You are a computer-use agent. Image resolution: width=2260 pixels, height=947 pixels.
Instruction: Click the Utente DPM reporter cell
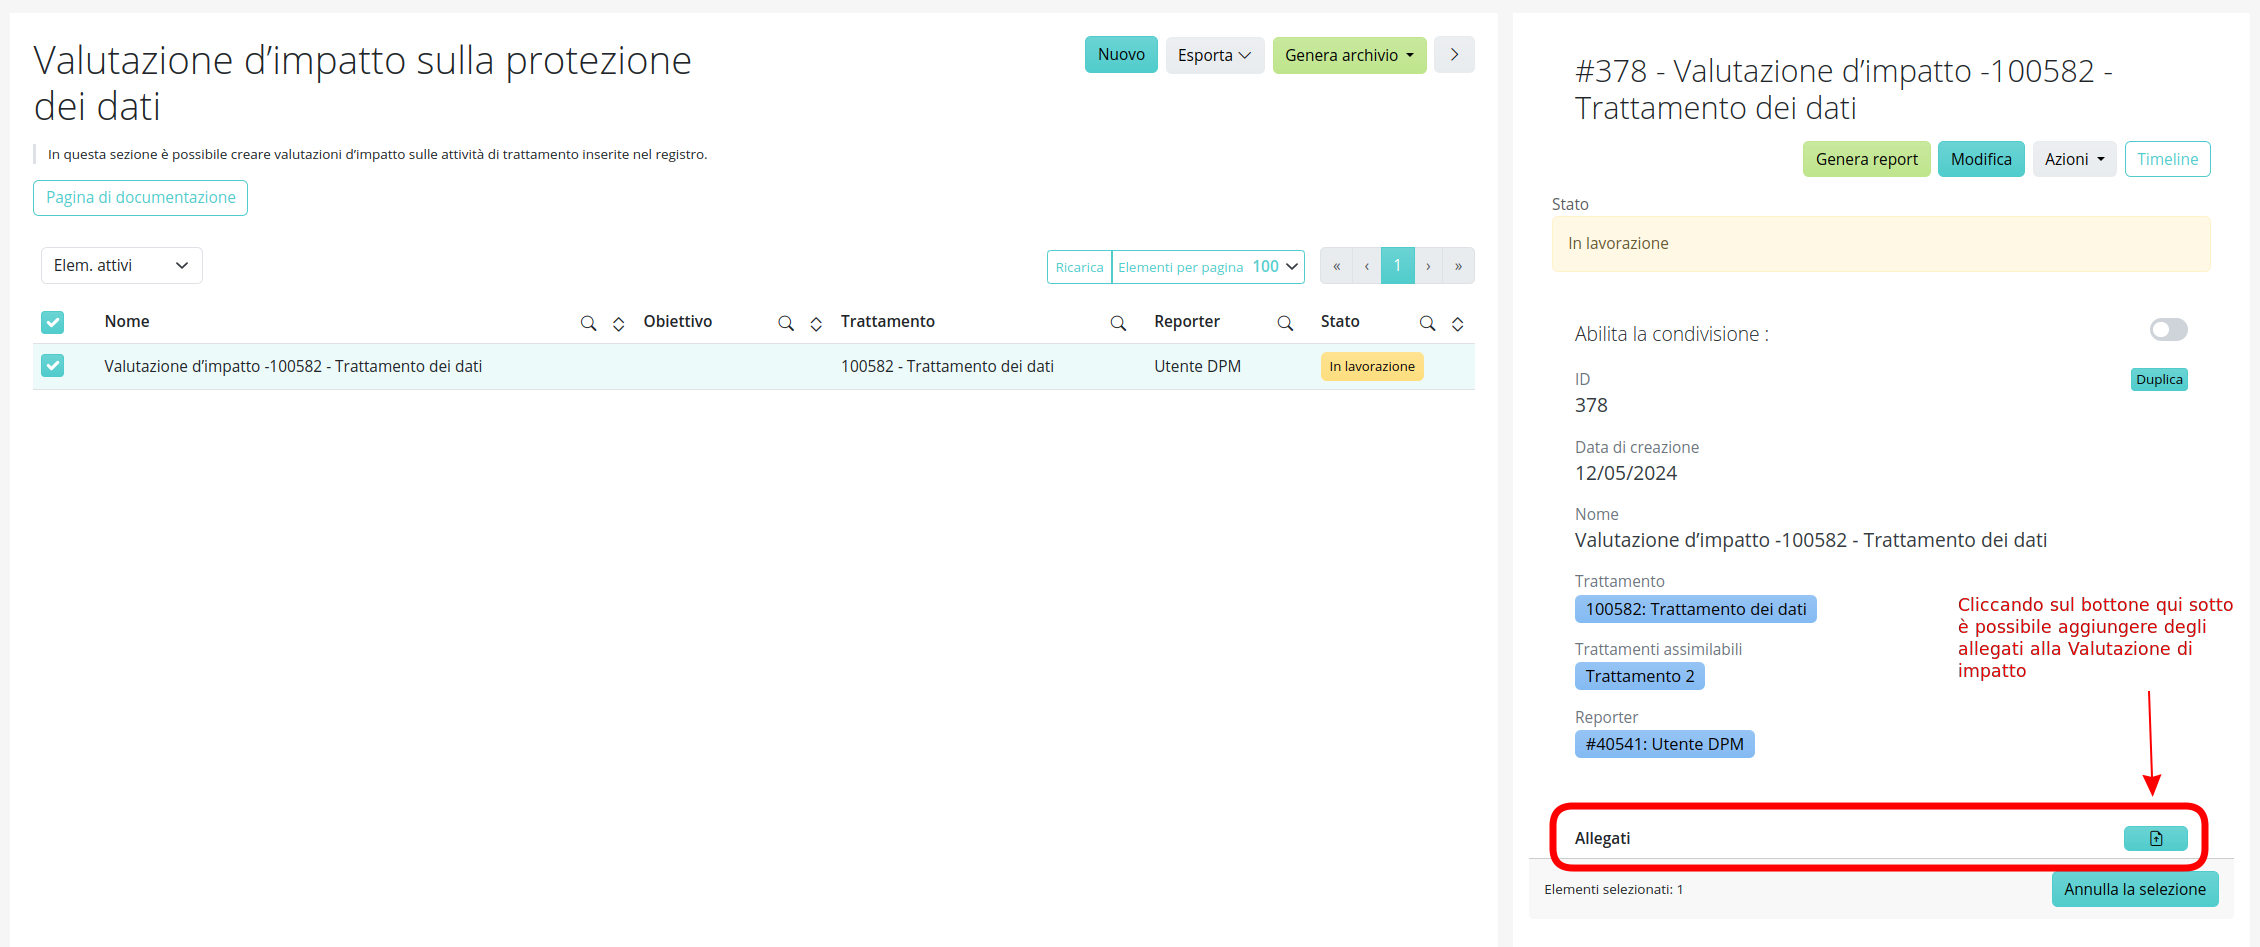coord(1197,366)
